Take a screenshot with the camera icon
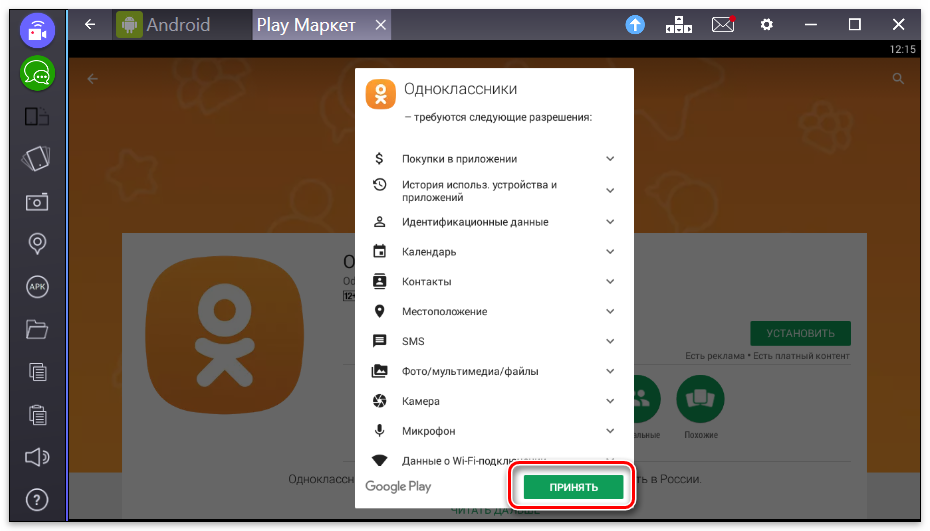930x531 pixels. click(x=37, y=202)
